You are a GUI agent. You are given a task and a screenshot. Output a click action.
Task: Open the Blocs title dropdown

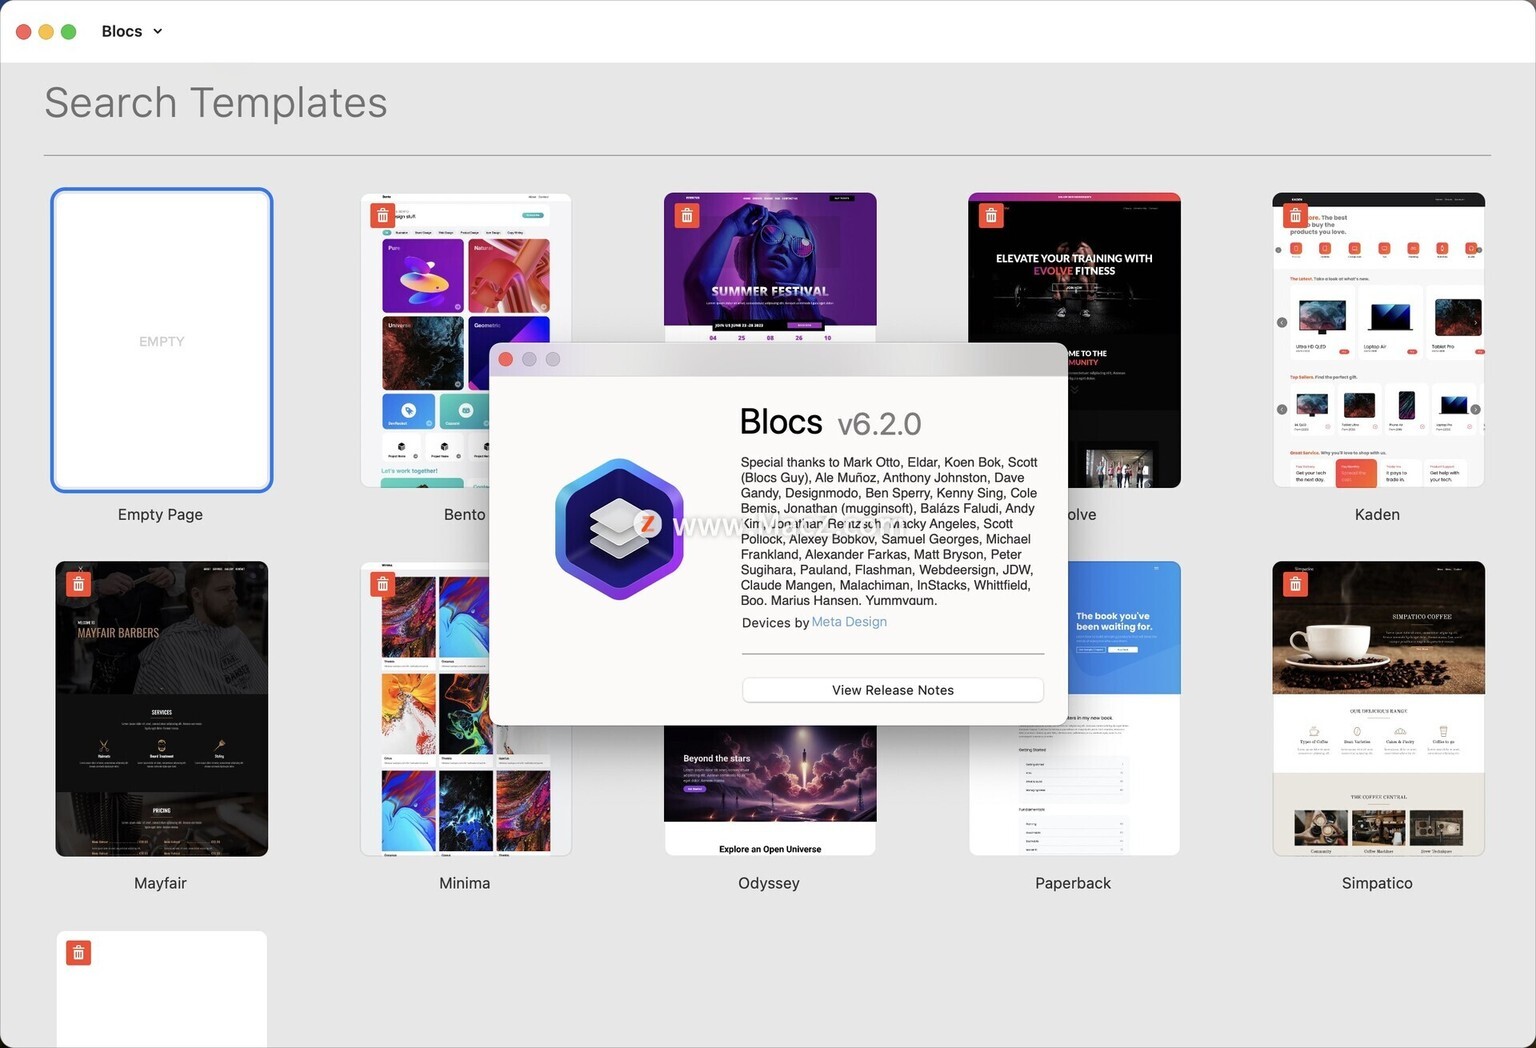[132, 31]
